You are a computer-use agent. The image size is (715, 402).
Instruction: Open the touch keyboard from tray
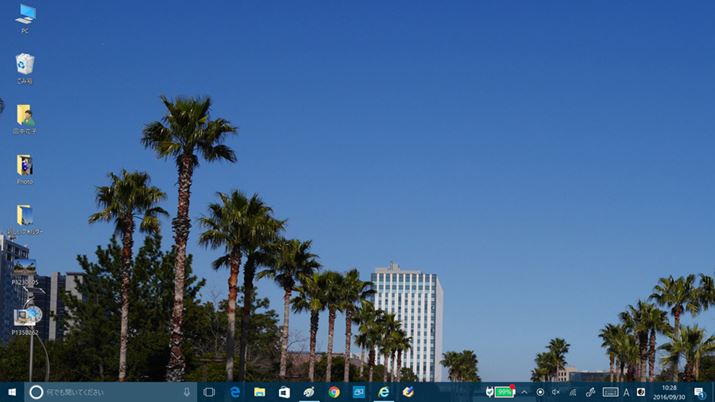(x=609, y=392)
